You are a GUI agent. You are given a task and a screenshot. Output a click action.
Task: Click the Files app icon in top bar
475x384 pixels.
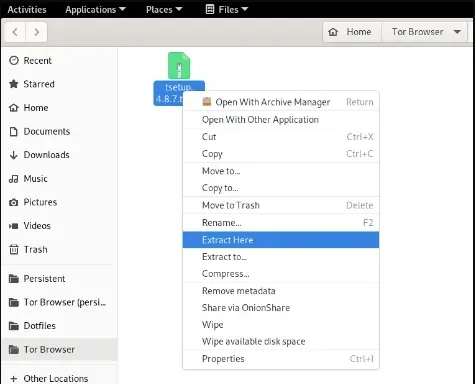point(210,9)
